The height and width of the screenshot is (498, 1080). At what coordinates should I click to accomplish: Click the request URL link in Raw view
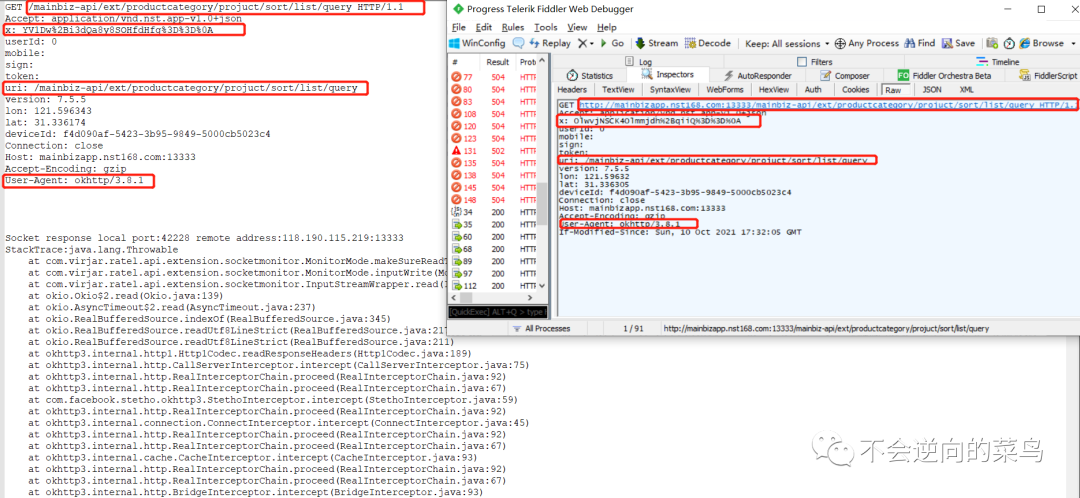(807, 105)
